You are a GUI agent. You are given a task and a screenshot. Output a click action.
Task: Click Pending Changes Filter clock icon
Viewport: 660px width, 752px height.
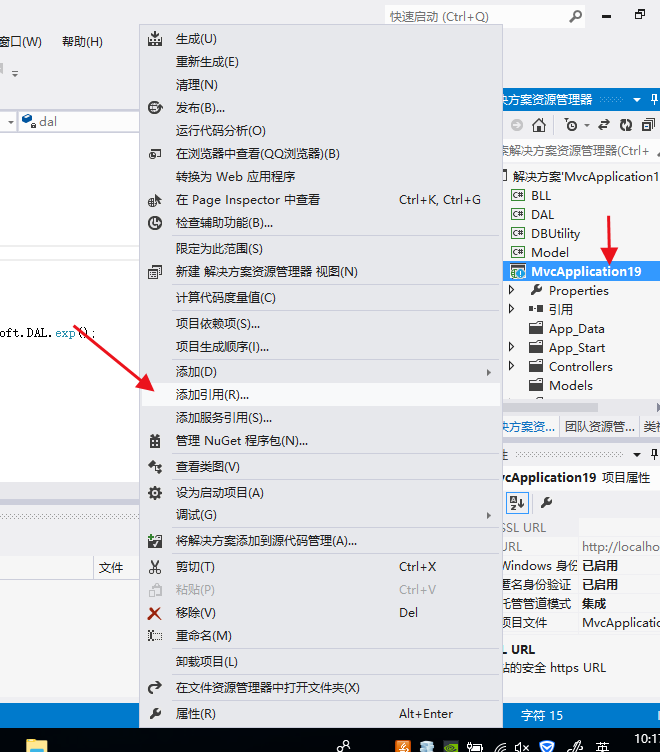[x=571, y=125]
